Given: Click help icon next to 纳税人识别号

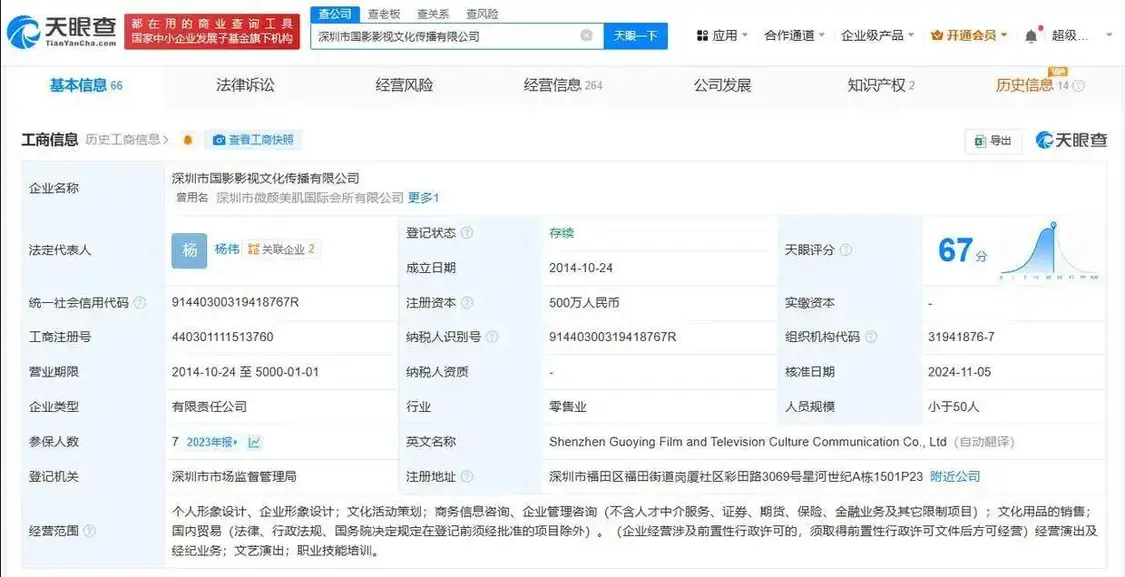Looking at the screenshot, I should pyautogui.click(x=492, y=337).
